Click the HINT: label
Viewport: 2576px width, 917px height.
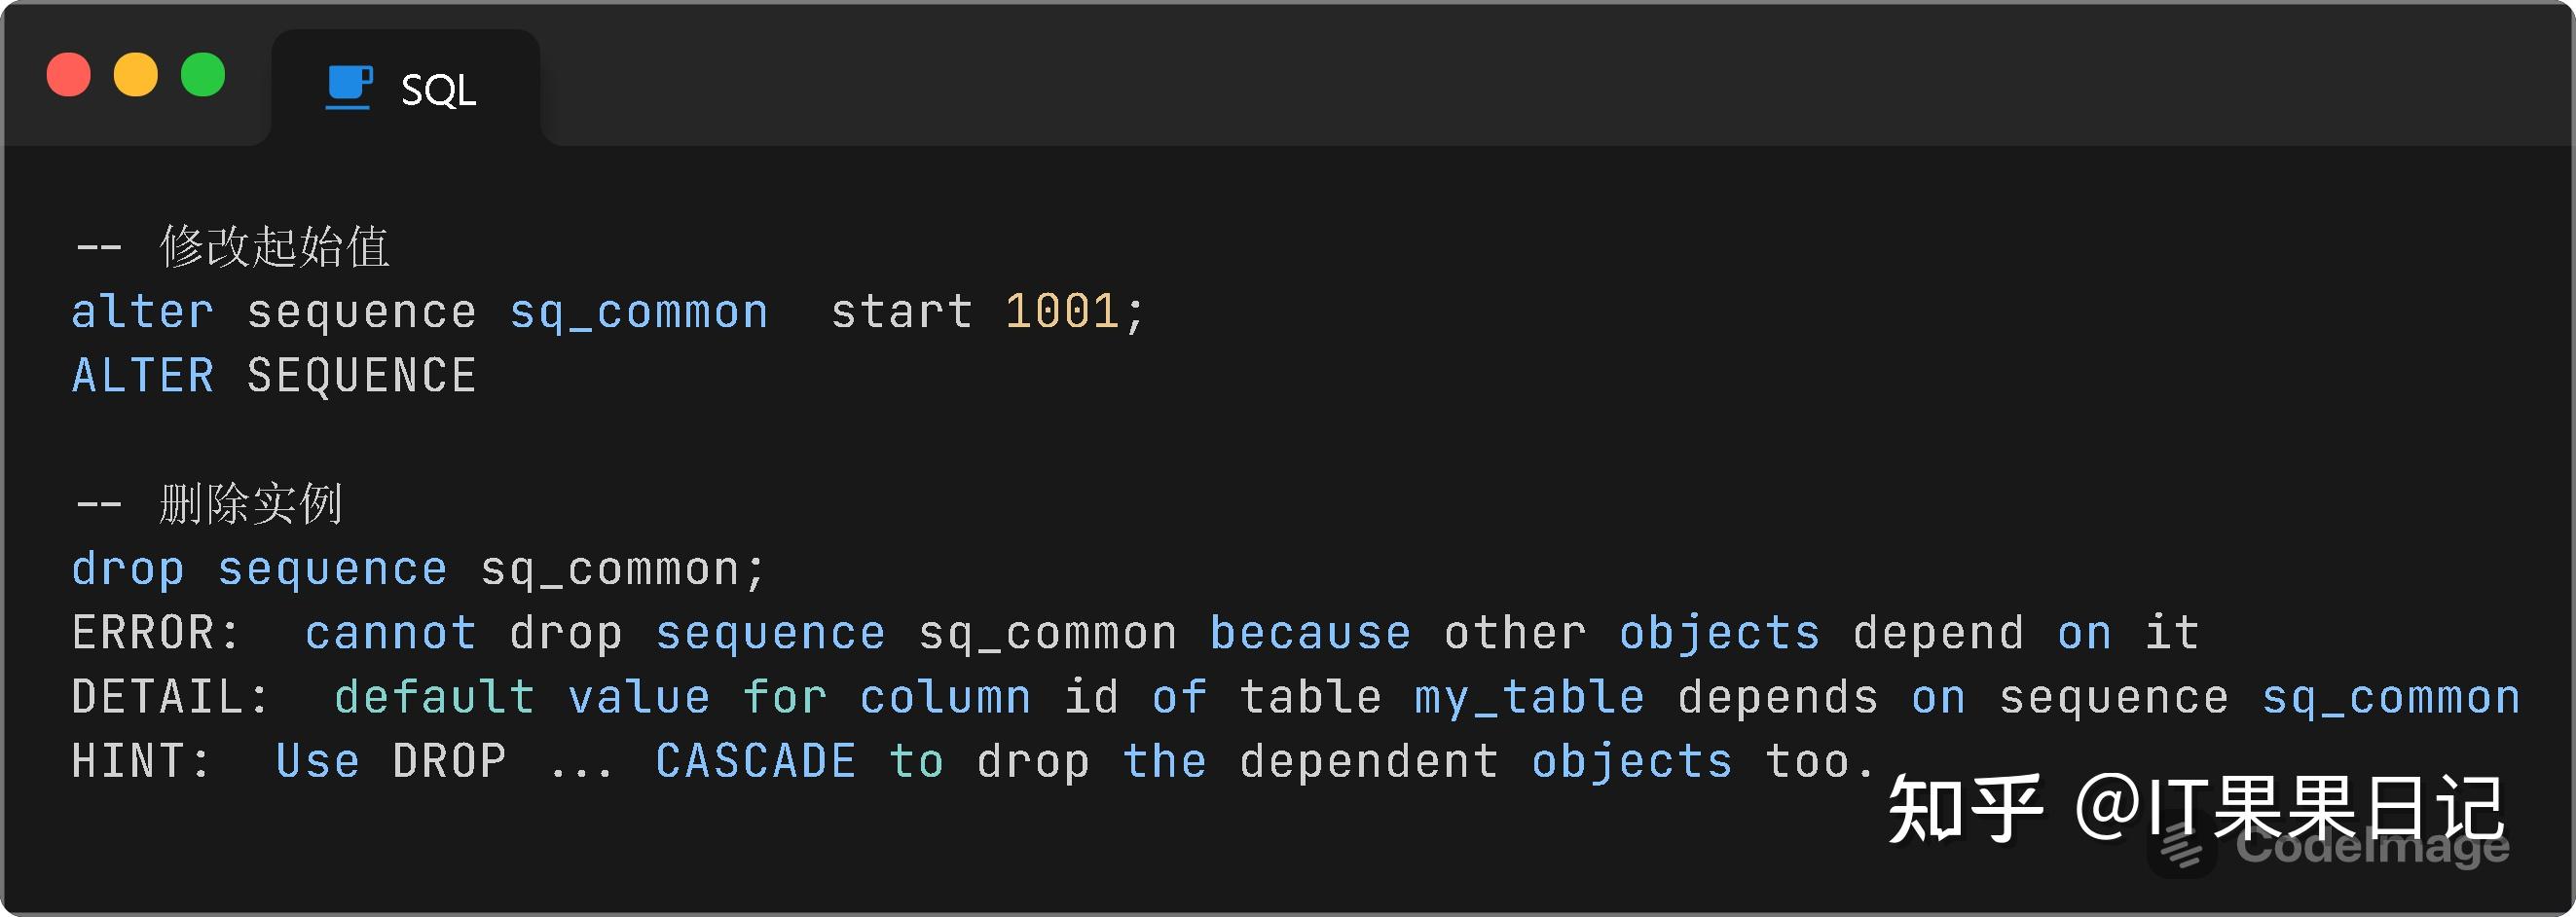tap(142, 762)
